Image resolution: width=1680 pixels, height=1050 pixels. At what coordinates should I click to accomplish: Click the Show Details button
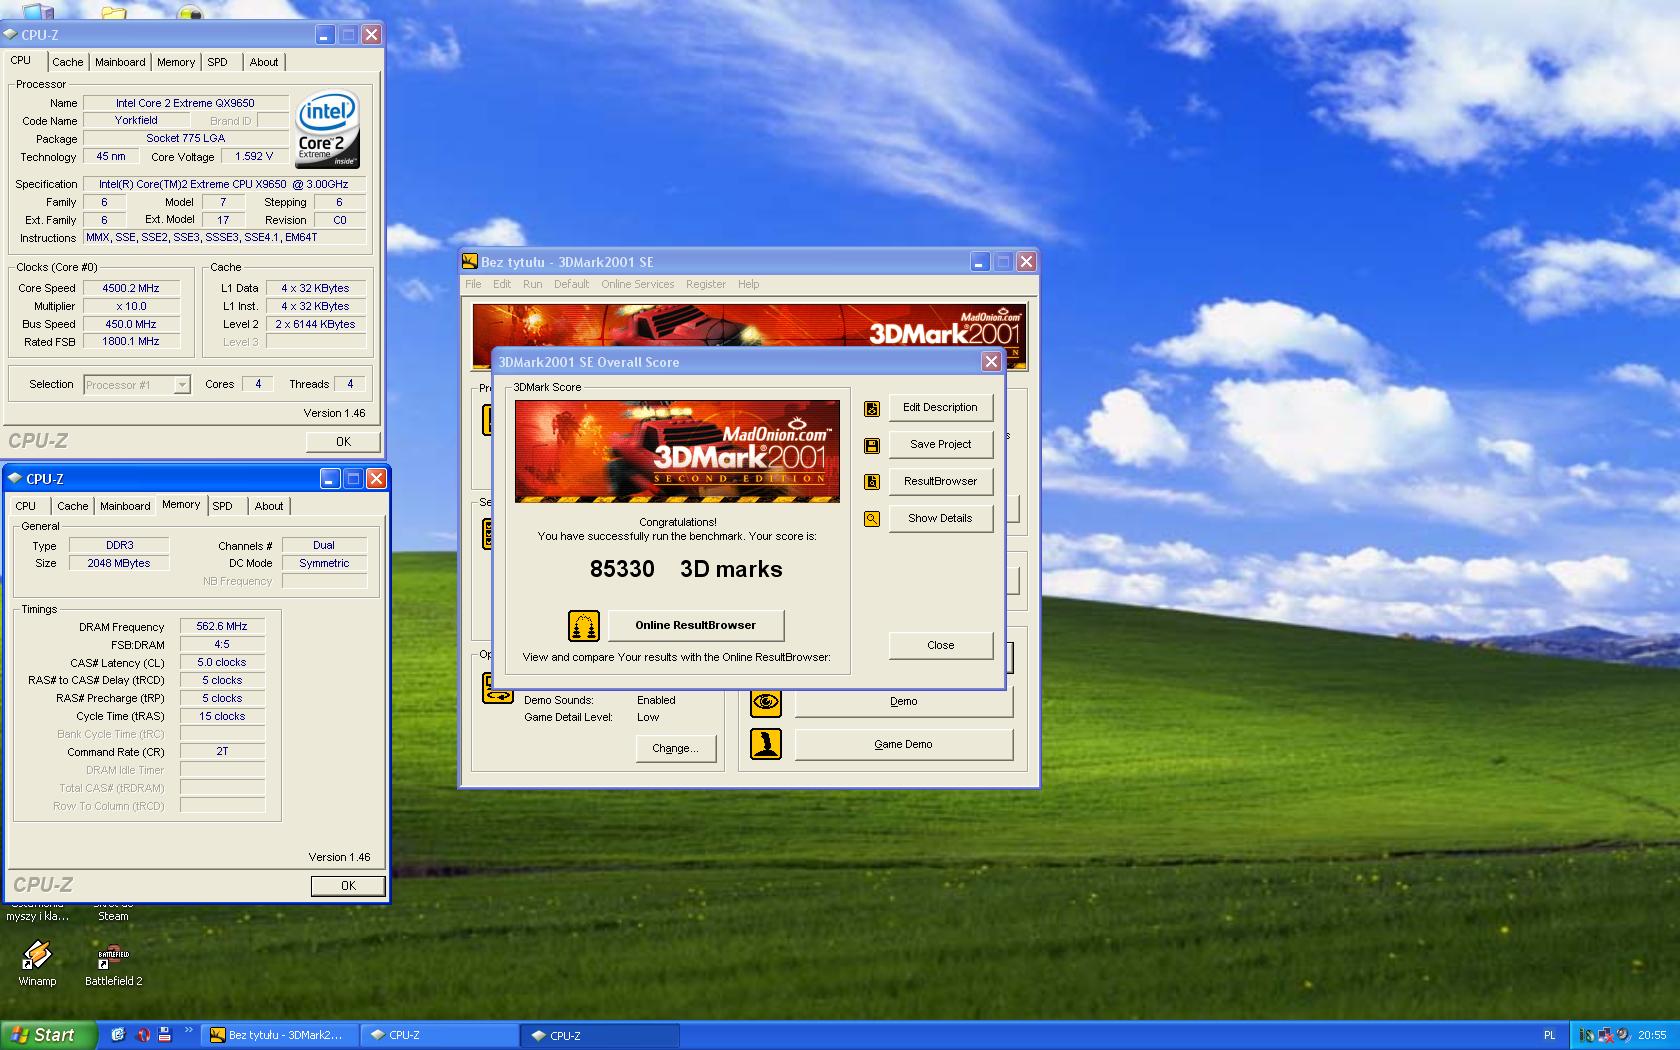(x=940, y=519)
